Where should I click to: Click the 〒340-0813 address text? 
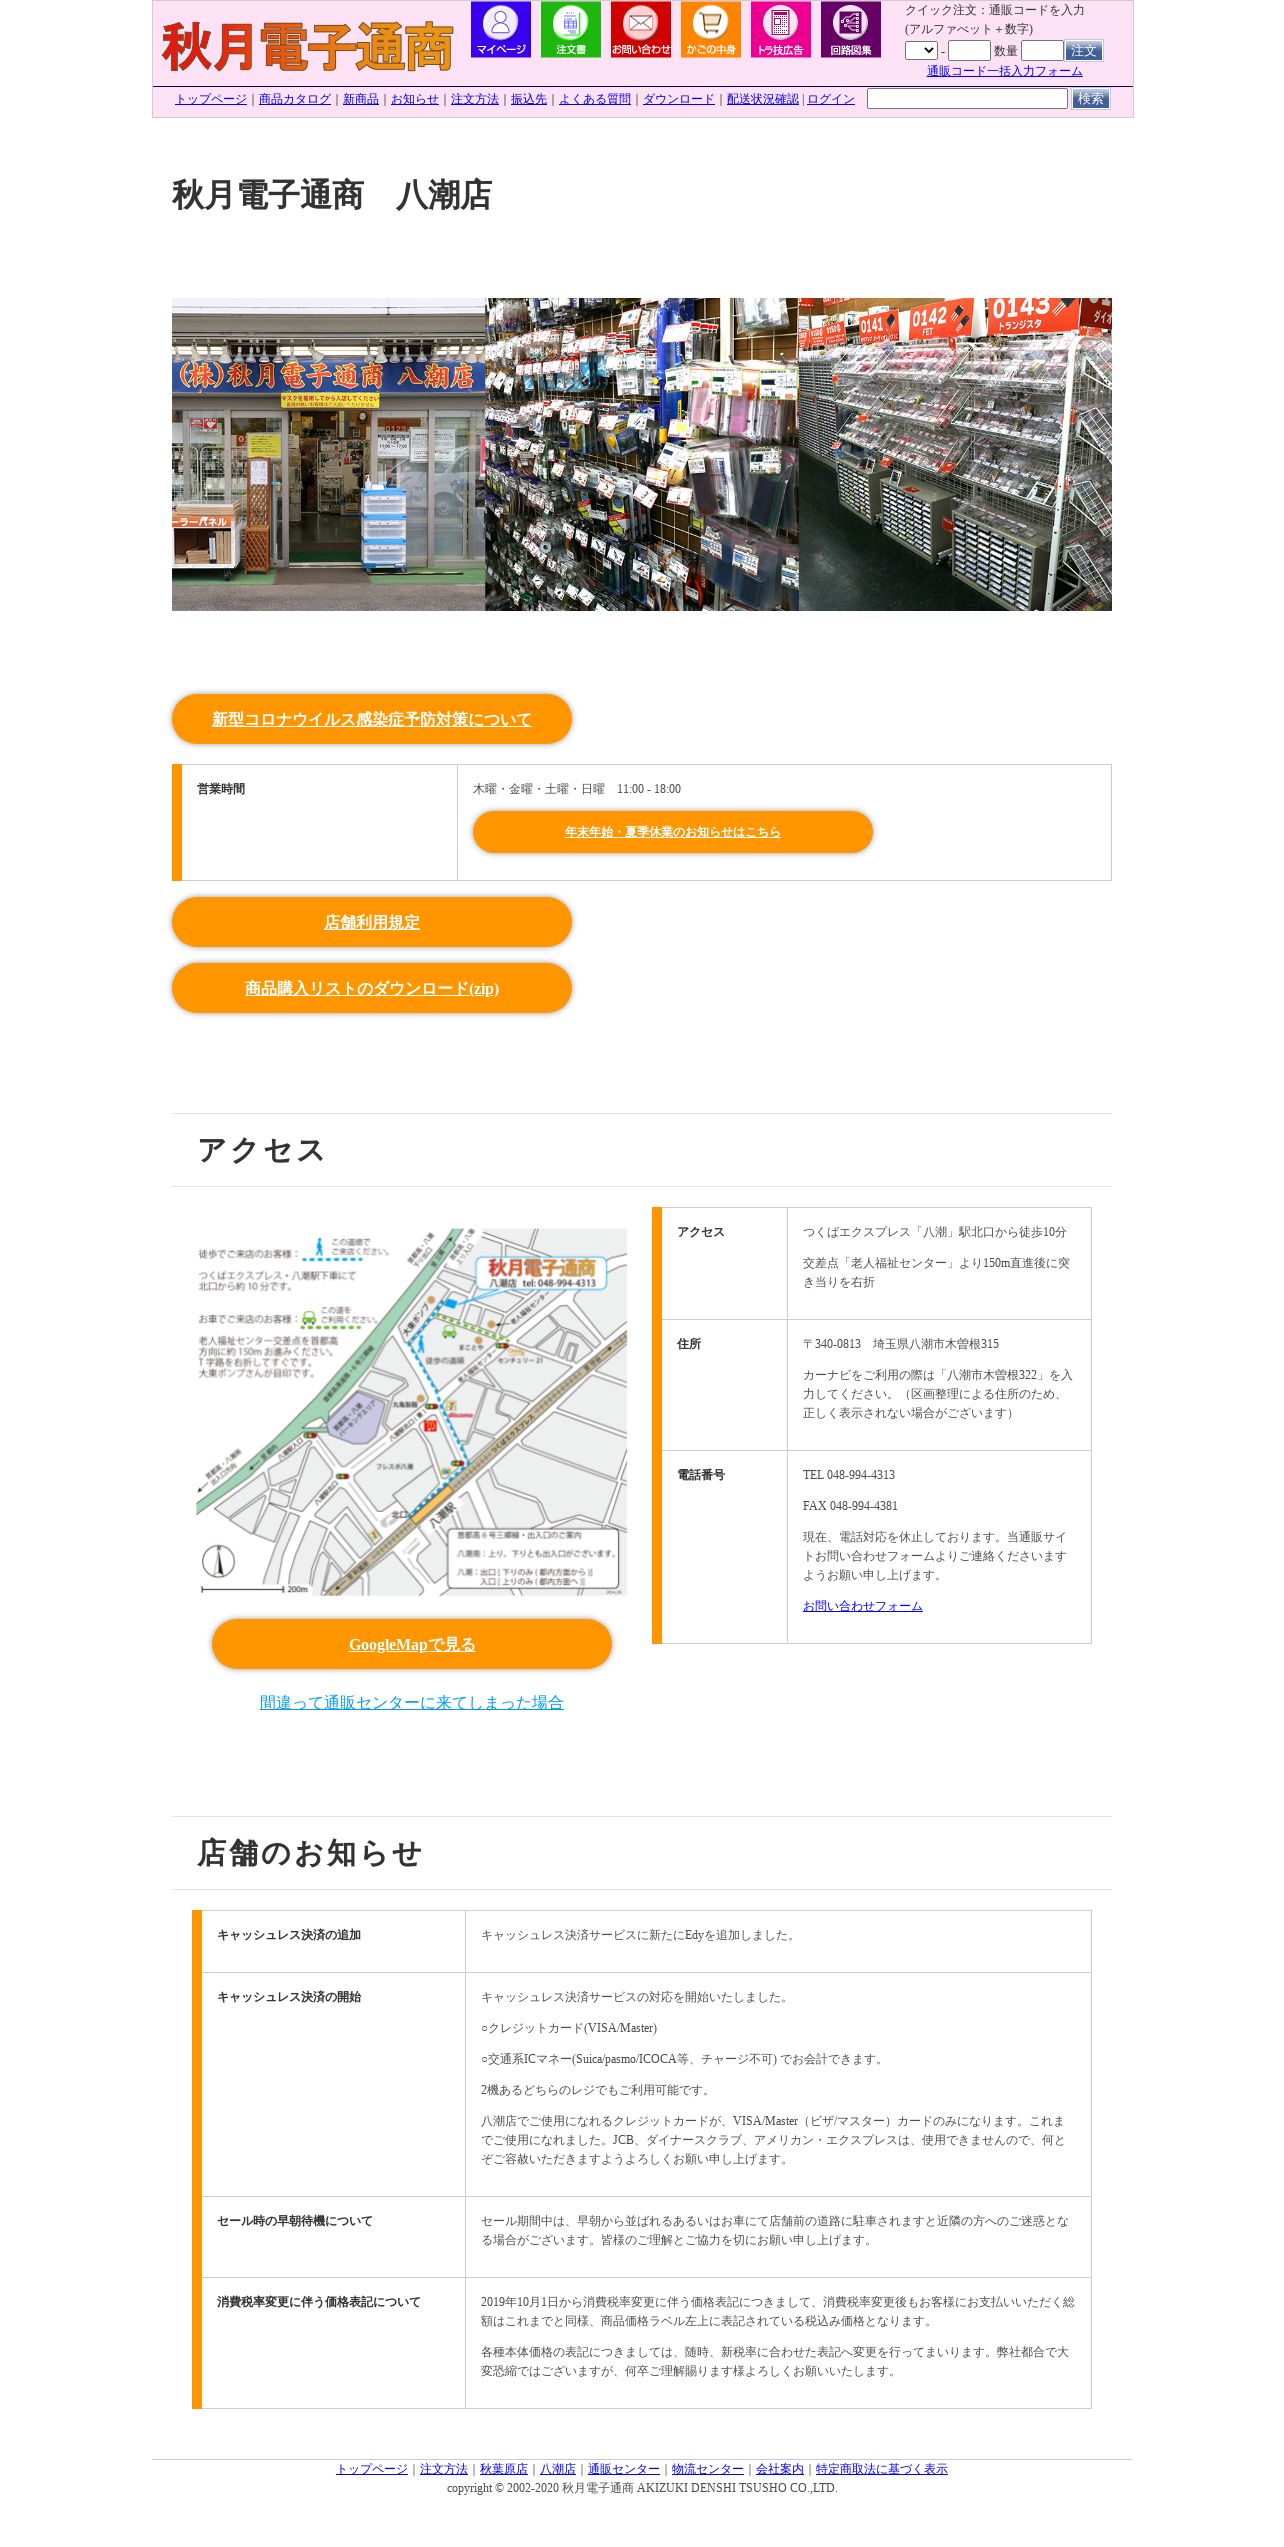click(901, 1344)
